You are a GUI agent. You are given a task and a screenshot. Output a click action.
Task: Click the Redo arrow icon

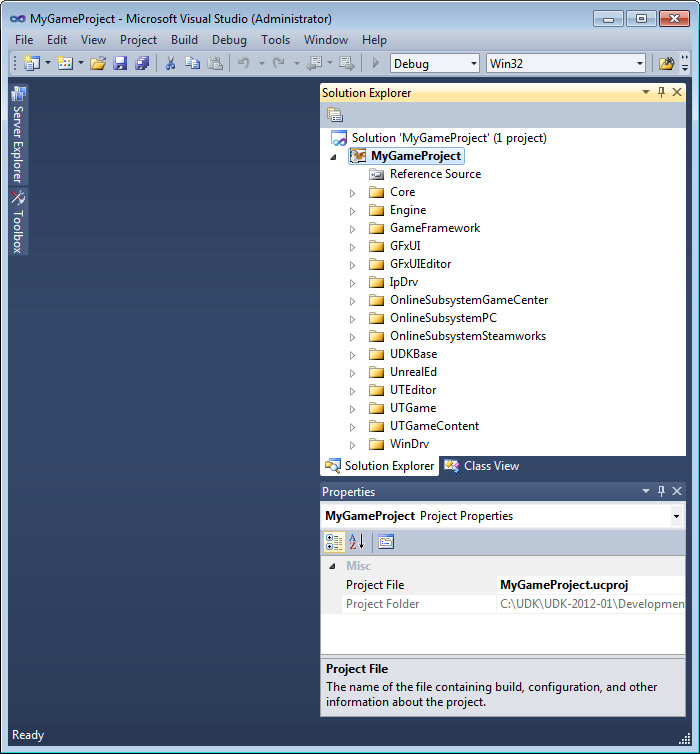tap(279, 63)
